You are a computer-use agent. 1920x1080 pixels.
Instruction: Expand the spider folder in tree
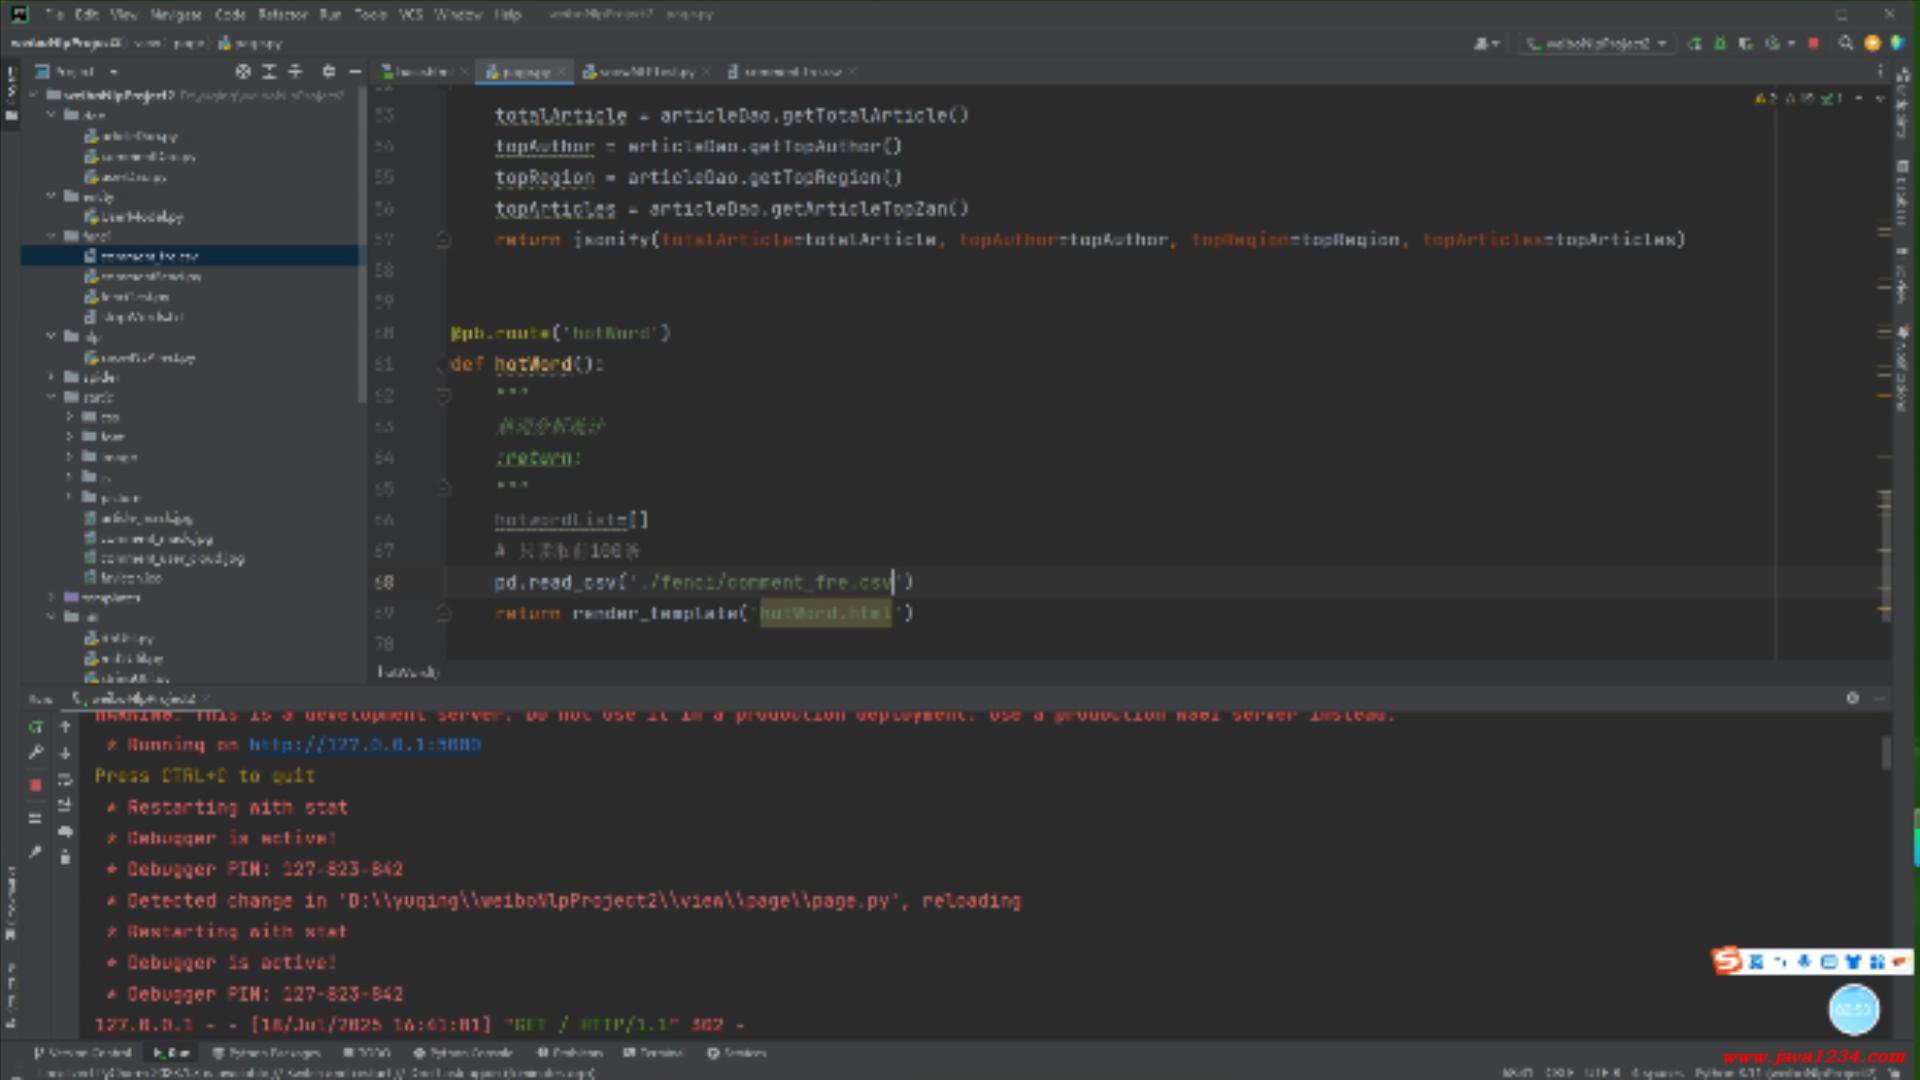[52, 377]
